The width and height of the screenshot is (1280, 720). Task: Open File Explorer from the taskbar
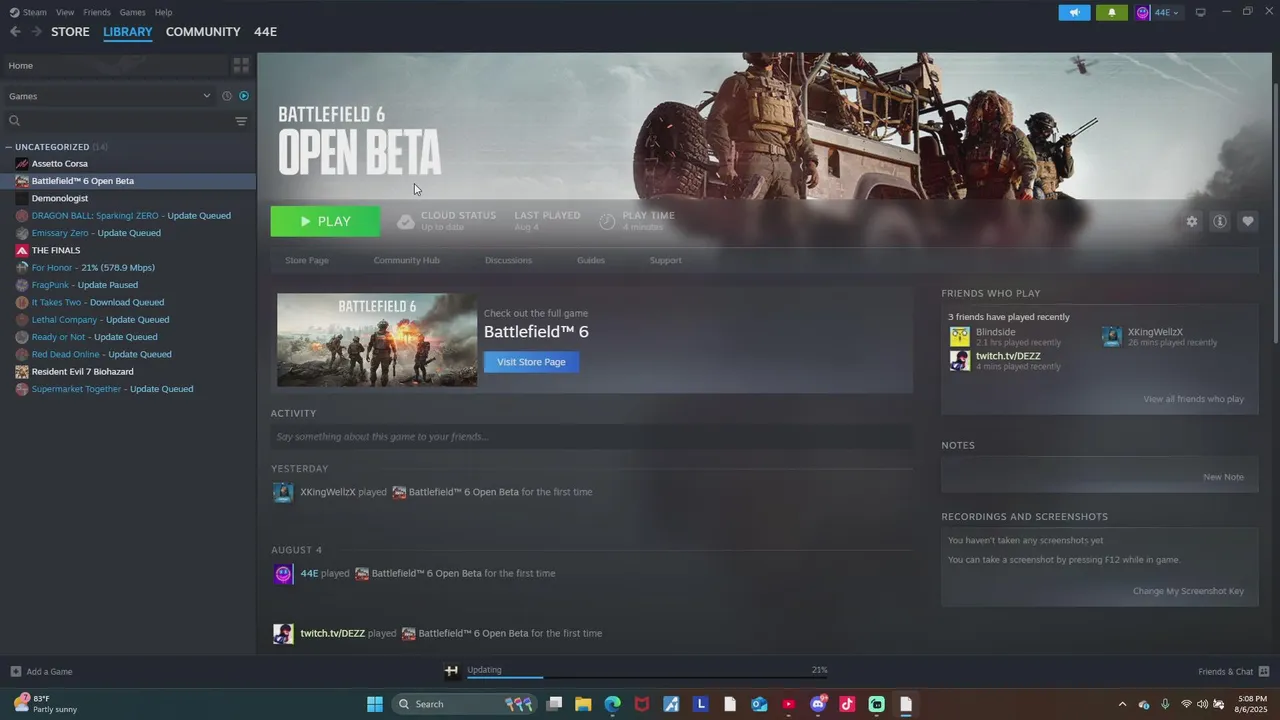point(583,704)
